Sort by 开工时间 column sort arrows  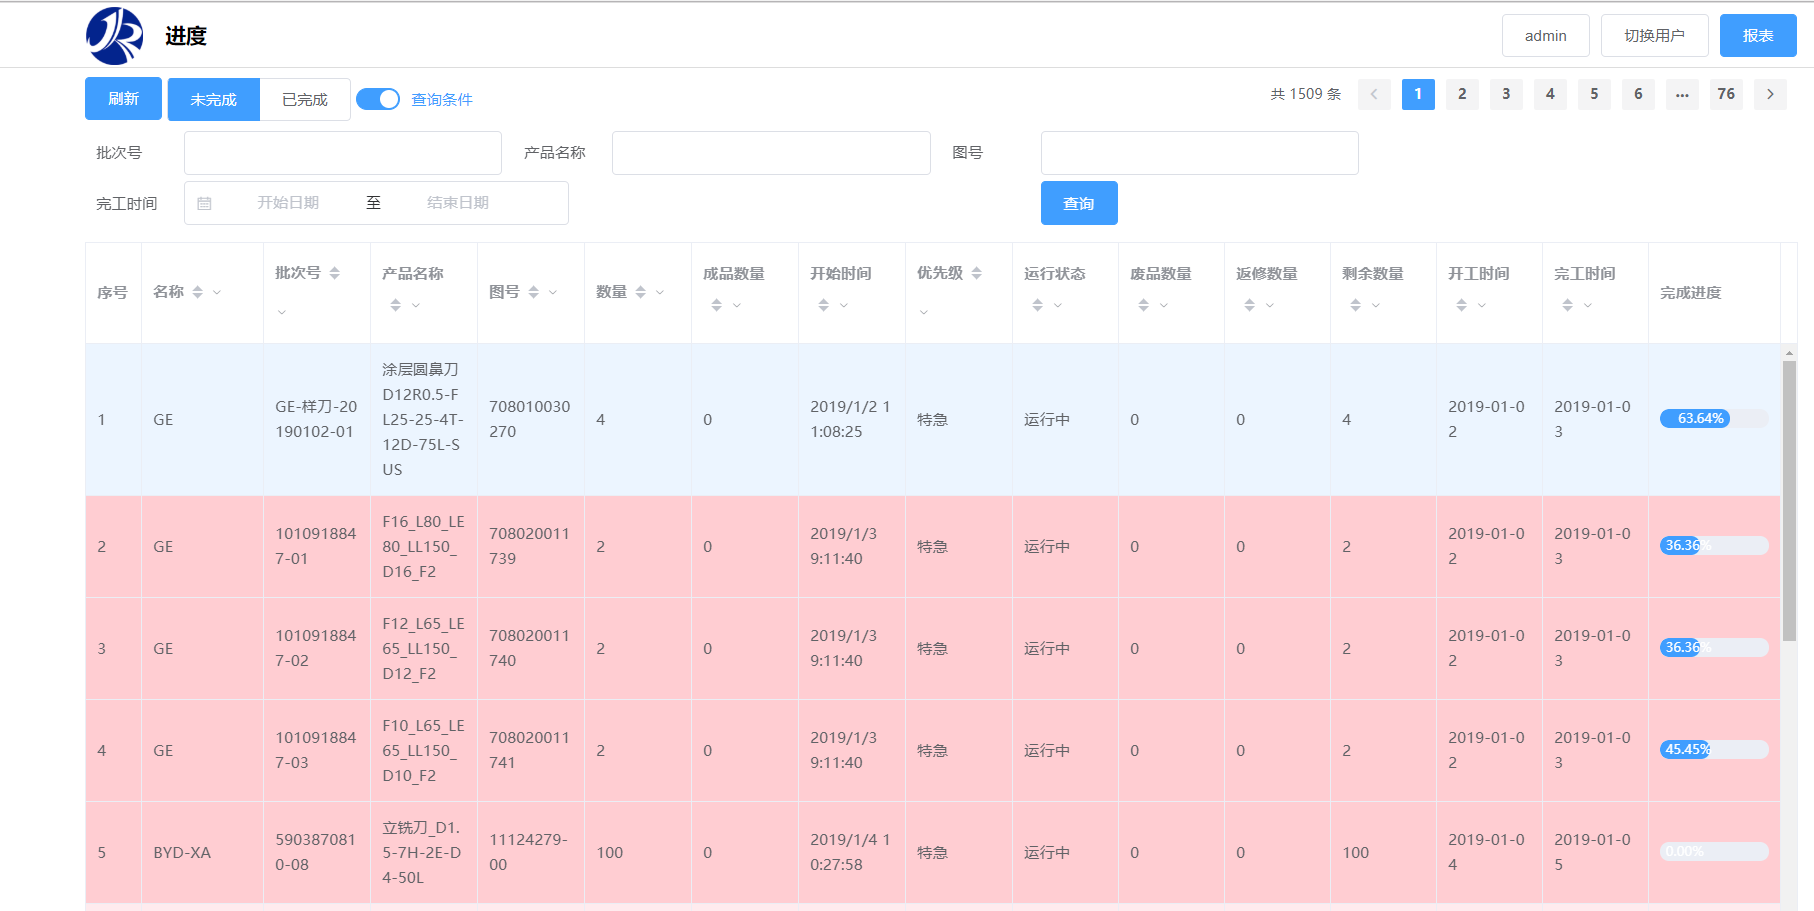pyautogui.click(x=1462, y=305)
